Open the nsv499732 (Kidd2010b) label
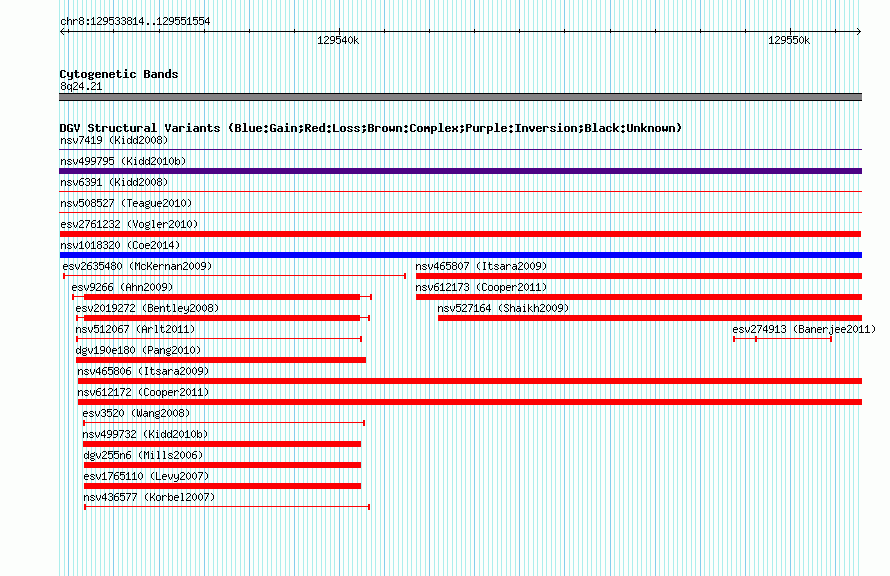The height and width of the screenshot is (576, 890). tap(145, 434)
